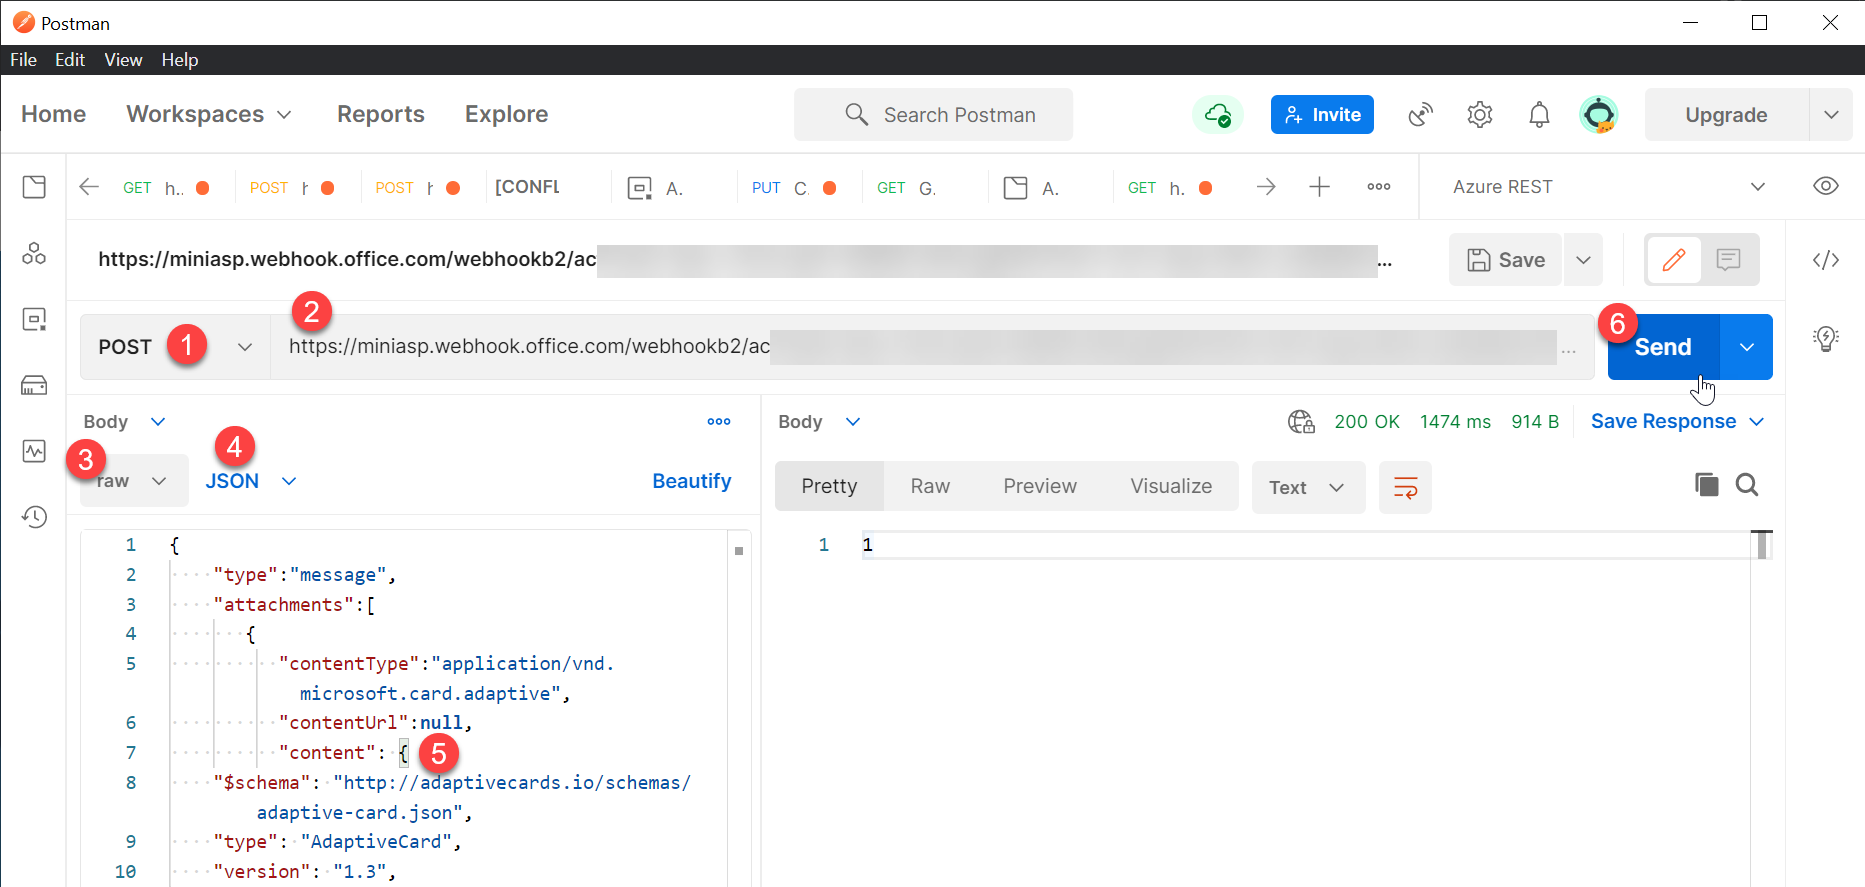Toggle response line wrap icon
The width and height of the screenshot is (1865, 887).
pyautogui.click(x=1405, y=487)
